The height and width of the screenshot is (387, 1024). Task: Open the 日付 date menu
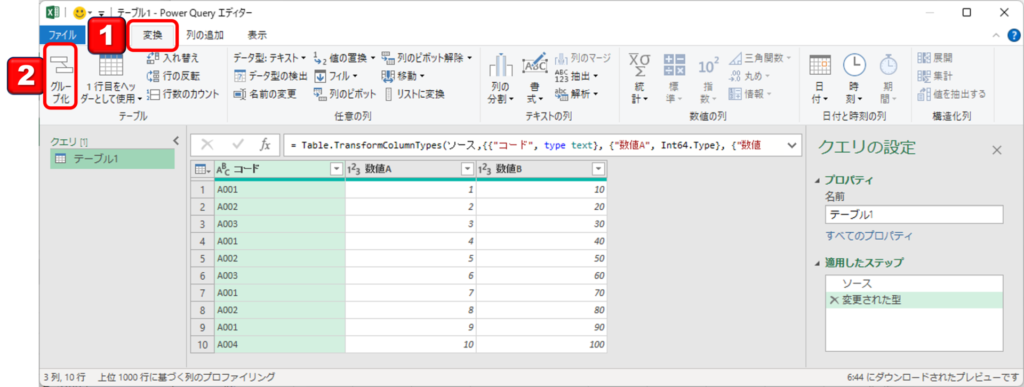pos(820,77)
